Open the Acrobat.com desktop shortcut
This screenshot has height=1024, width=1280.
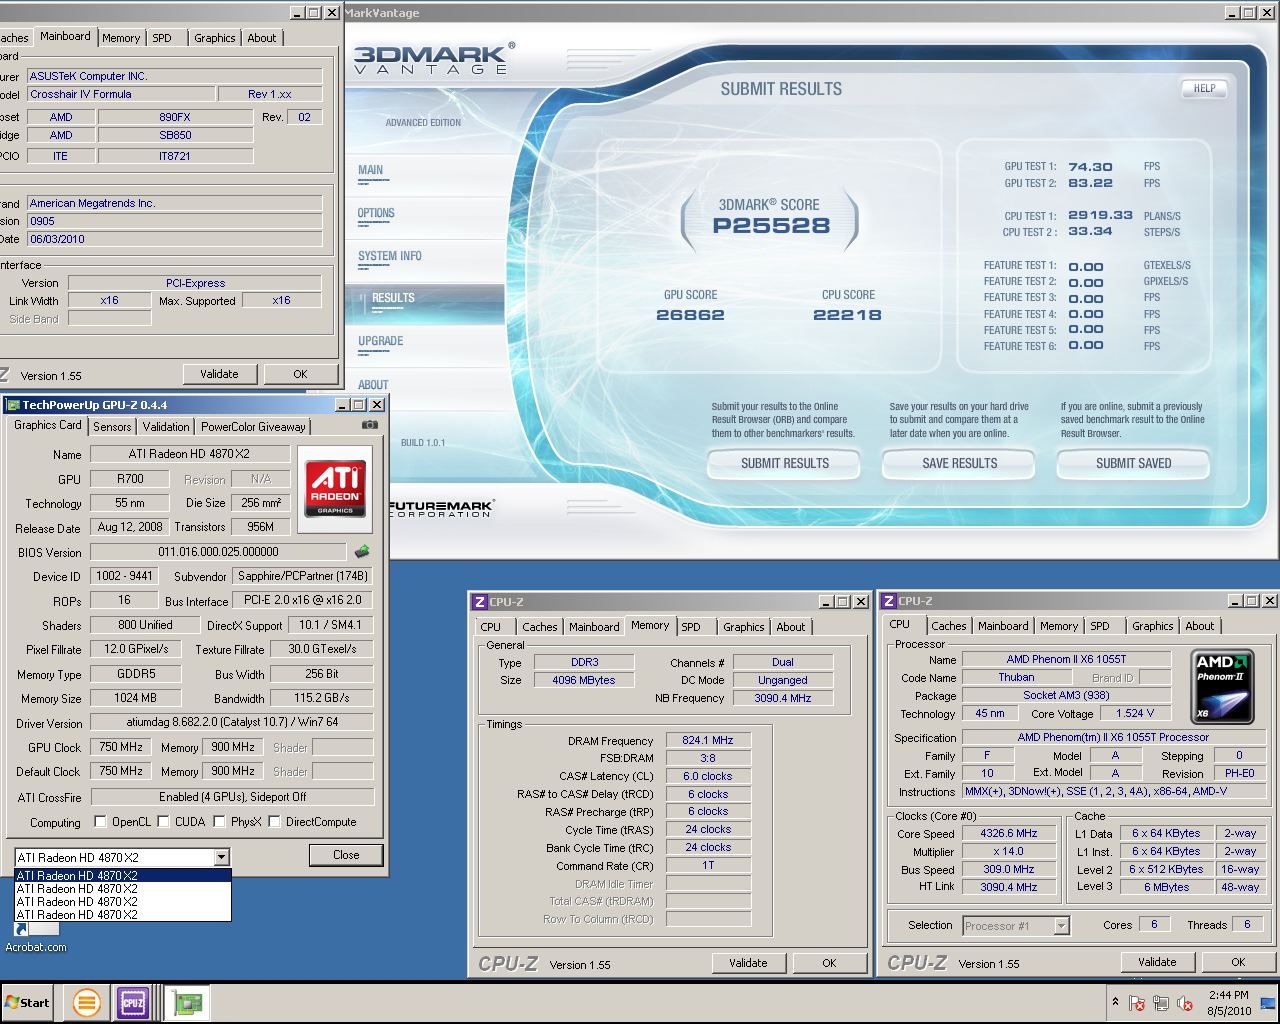click(x=36, y=938)
